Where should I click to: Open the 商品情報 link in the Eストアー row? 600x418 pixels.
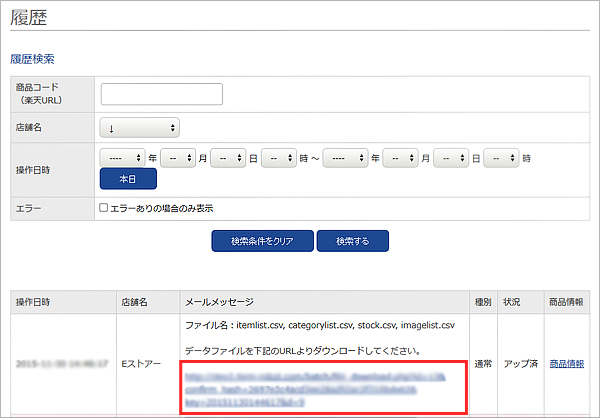point(567,365)
